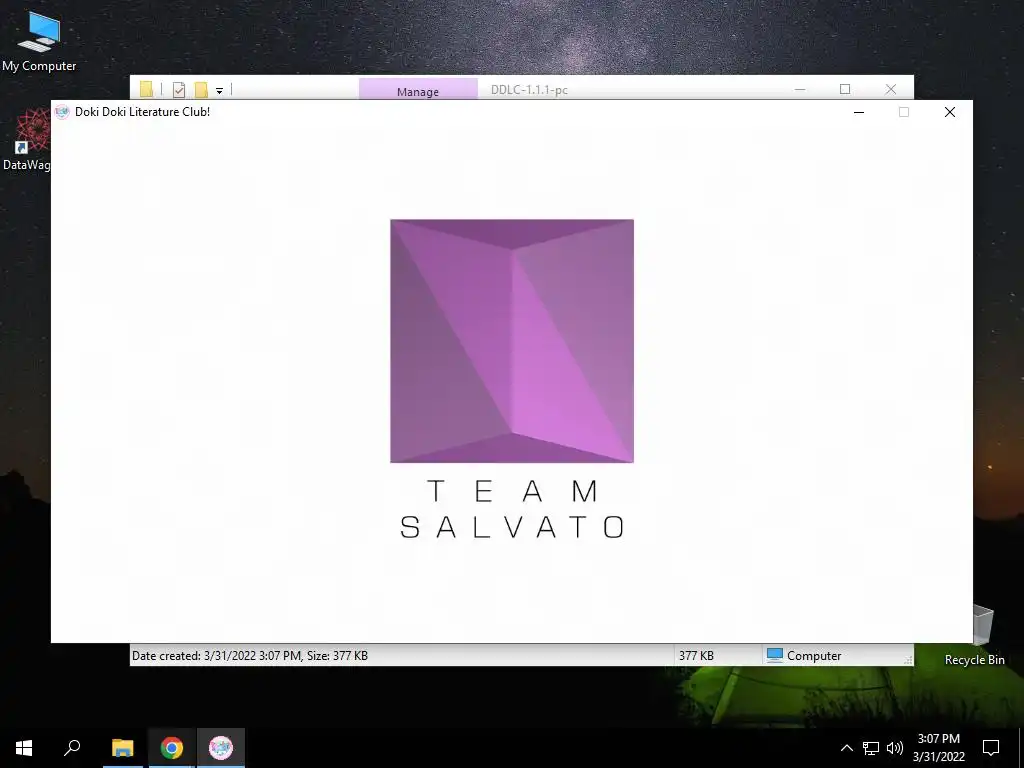Click the Team Salvato purple logo
The height and width of the screenshot is (768, 1024).
click(512, 341)
